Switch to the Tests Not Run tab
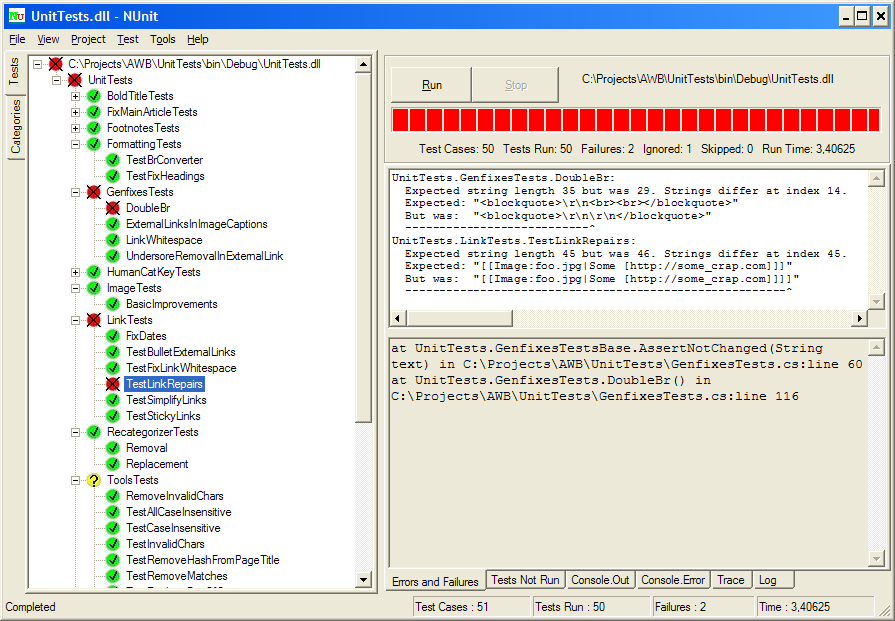This screenshot has width=895, height=621. (x=525, y=580)
